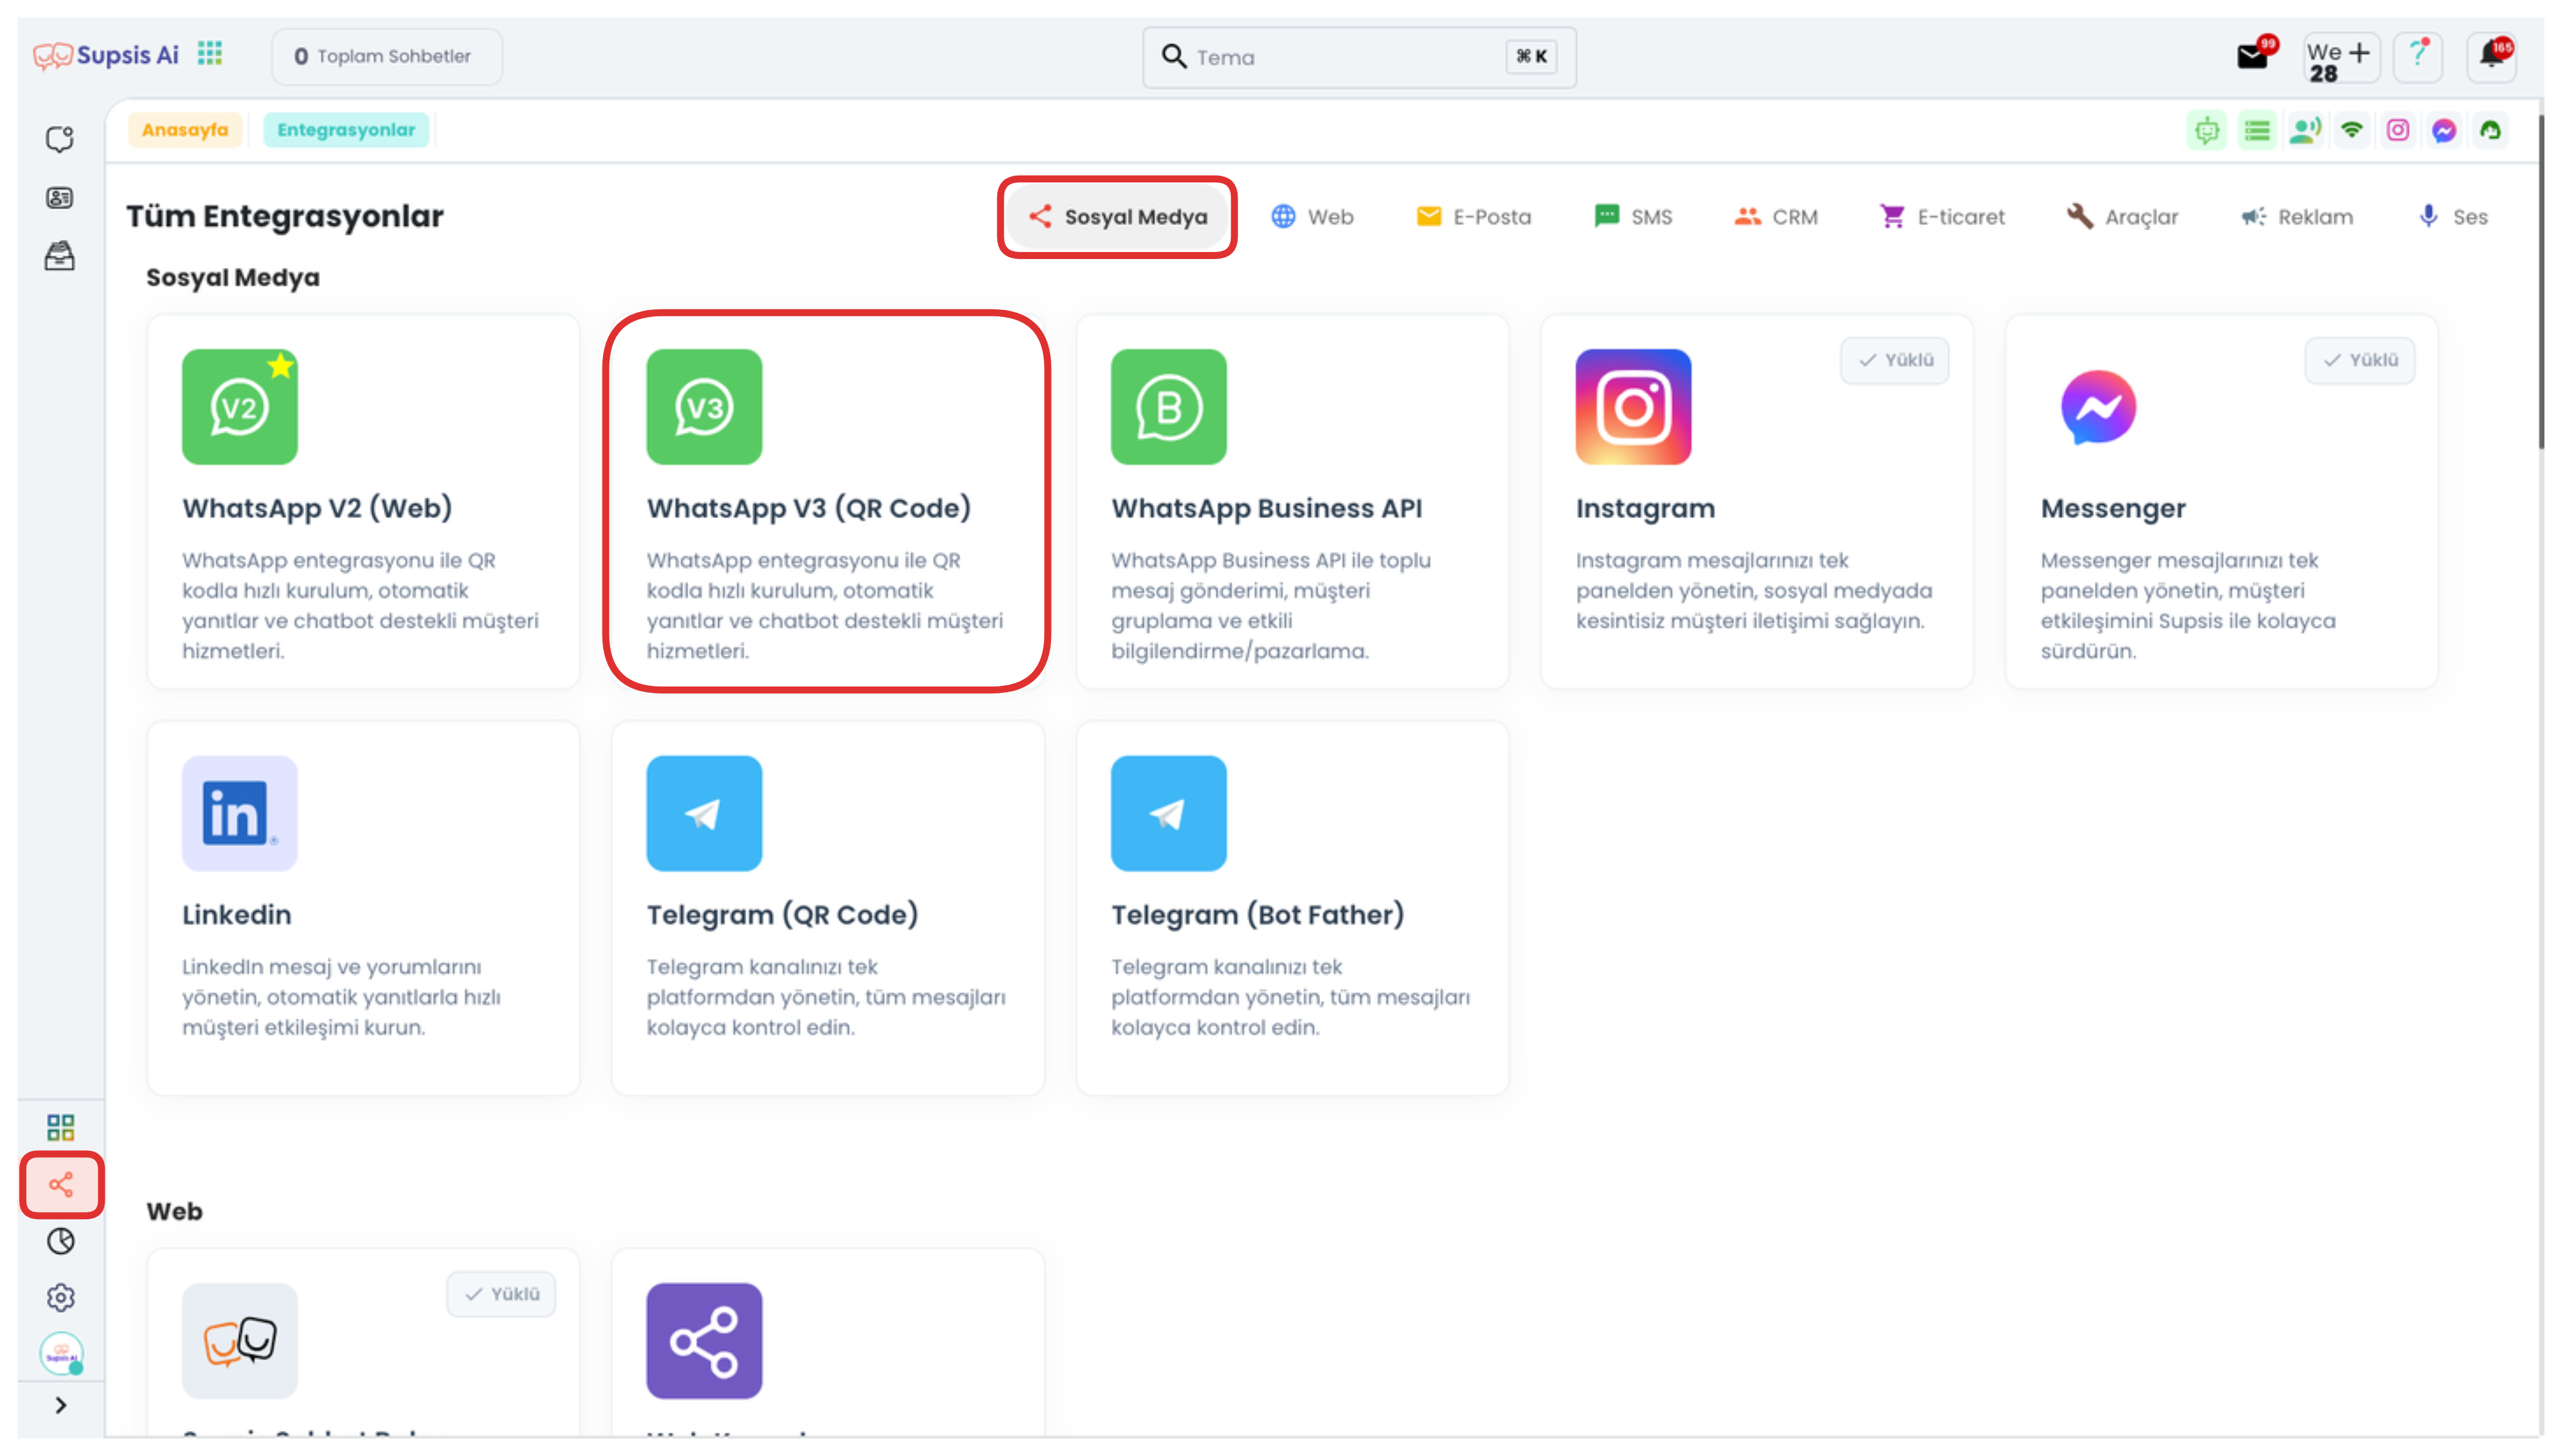Open the apps grid icon beside Supsis Ai
Viewport: 2562px width, 1456px height.
click(209, 54)
